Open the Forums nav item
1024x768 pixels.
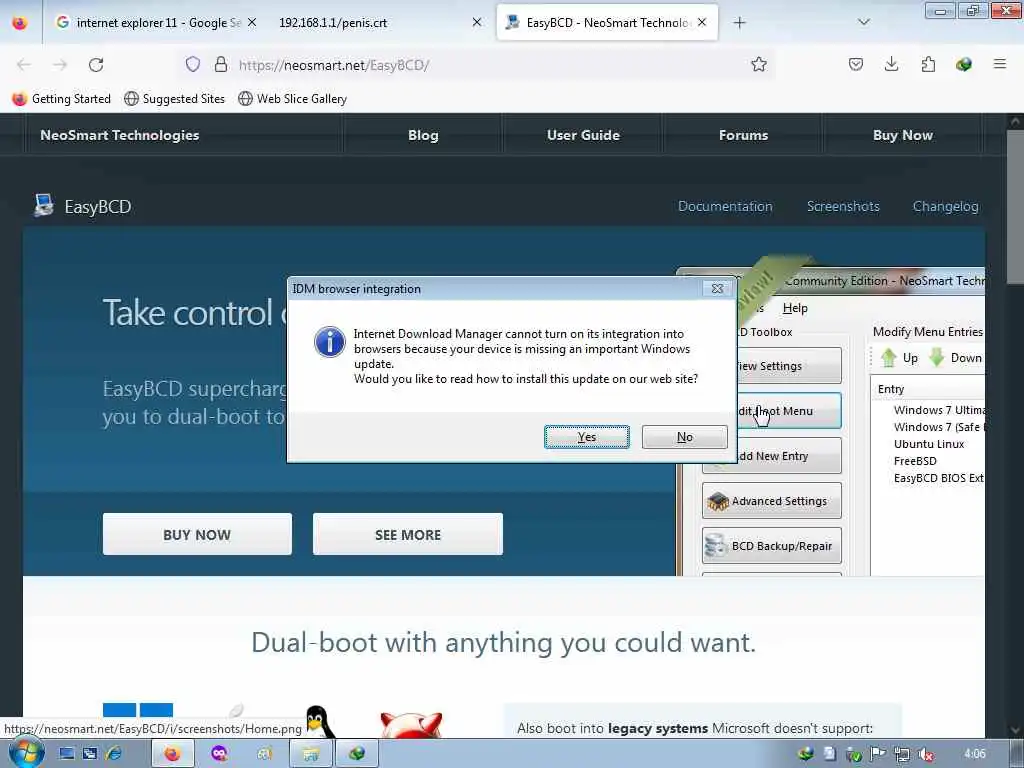pyautogui.click(x=743, y=135)
